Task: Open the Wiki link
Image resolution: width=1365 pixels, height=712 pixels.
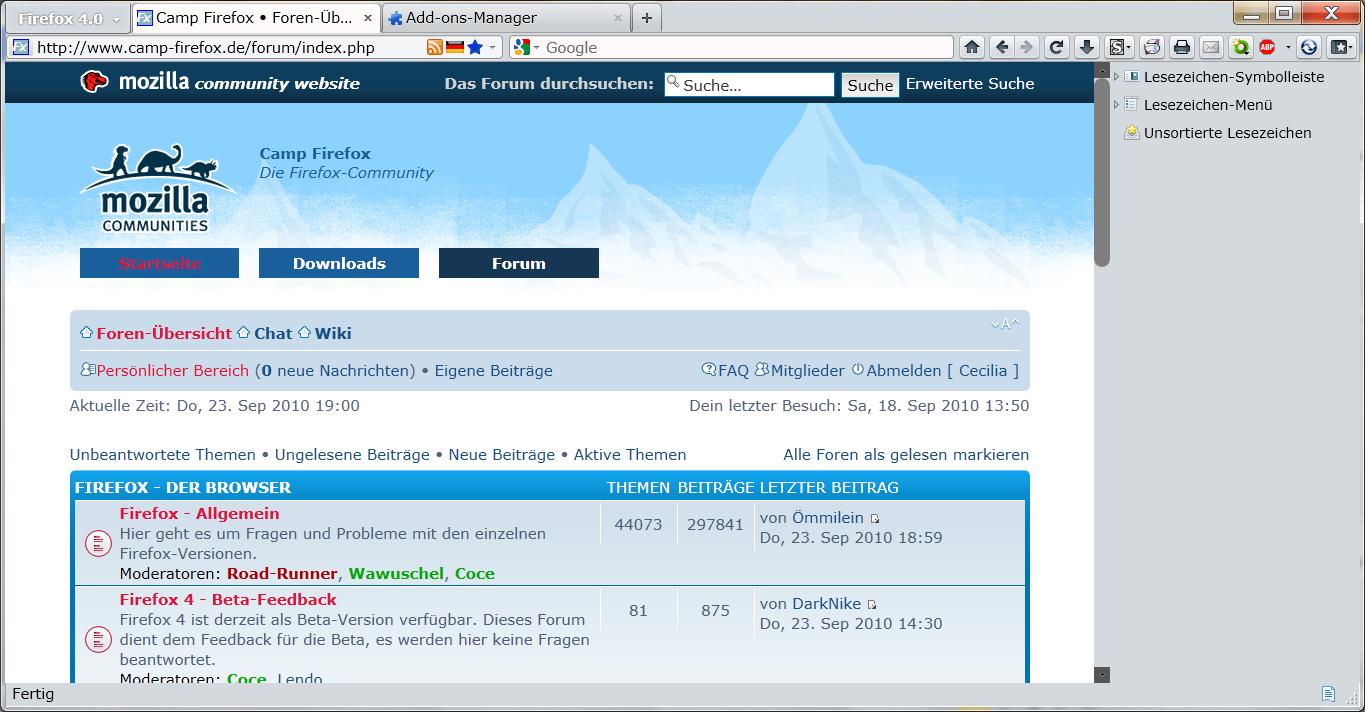Action: pyautogui.click(x=333, y=334)
